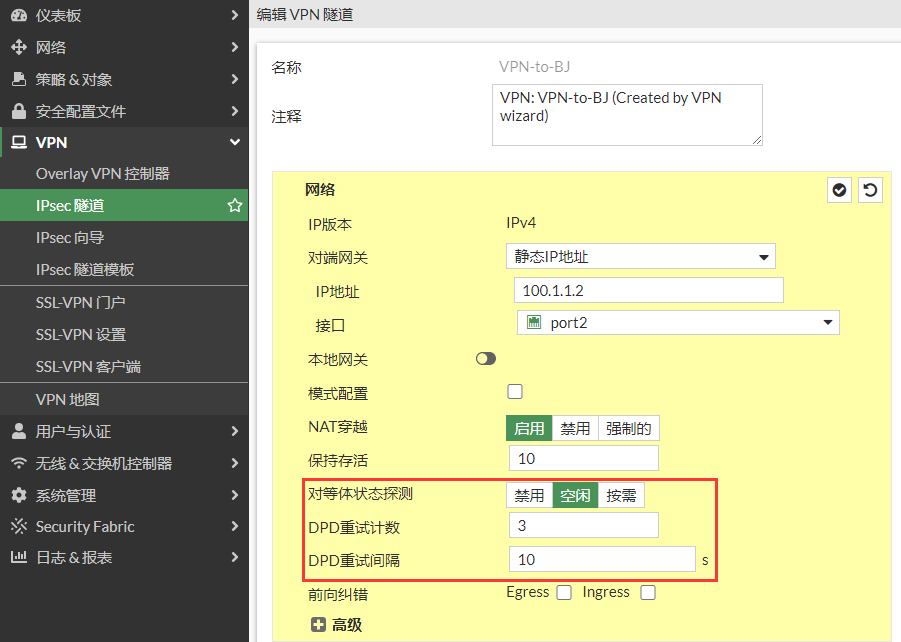
Task: Click the star icon beside IPsec 隧道
Action: [x=235, y=206]
